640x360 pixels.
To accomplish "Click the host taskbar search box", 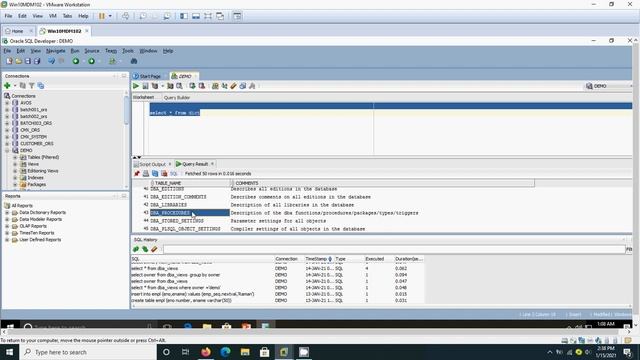I will [x=88, y=352].
